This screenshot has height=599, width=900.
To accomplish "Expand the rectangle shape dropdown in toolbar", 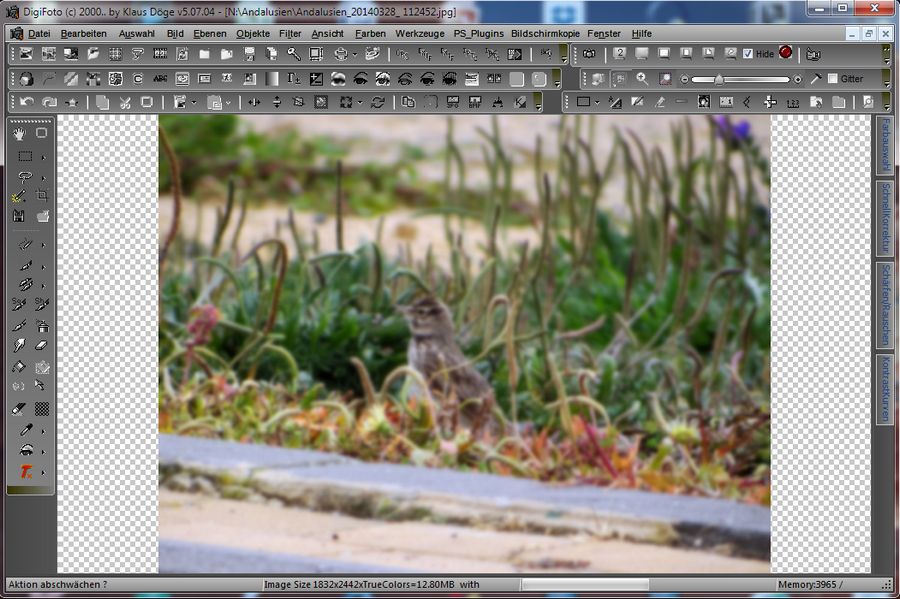I will (596, 102).
